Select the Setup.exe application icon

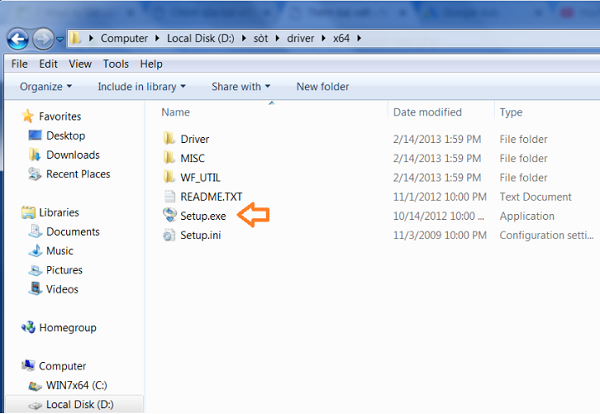tap(169, 216)
